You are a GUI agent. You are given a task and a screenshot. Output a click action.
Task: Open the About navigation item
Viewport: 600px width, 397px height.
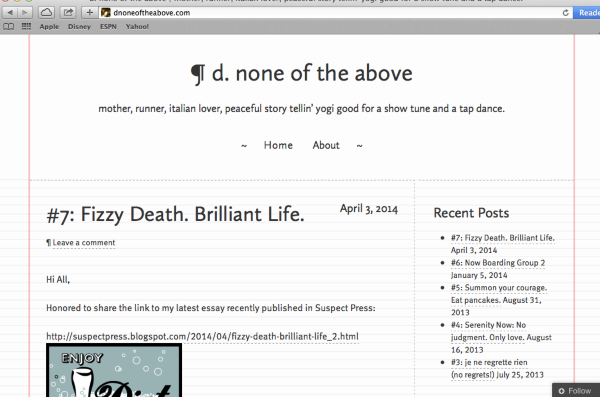pos(326,145)
